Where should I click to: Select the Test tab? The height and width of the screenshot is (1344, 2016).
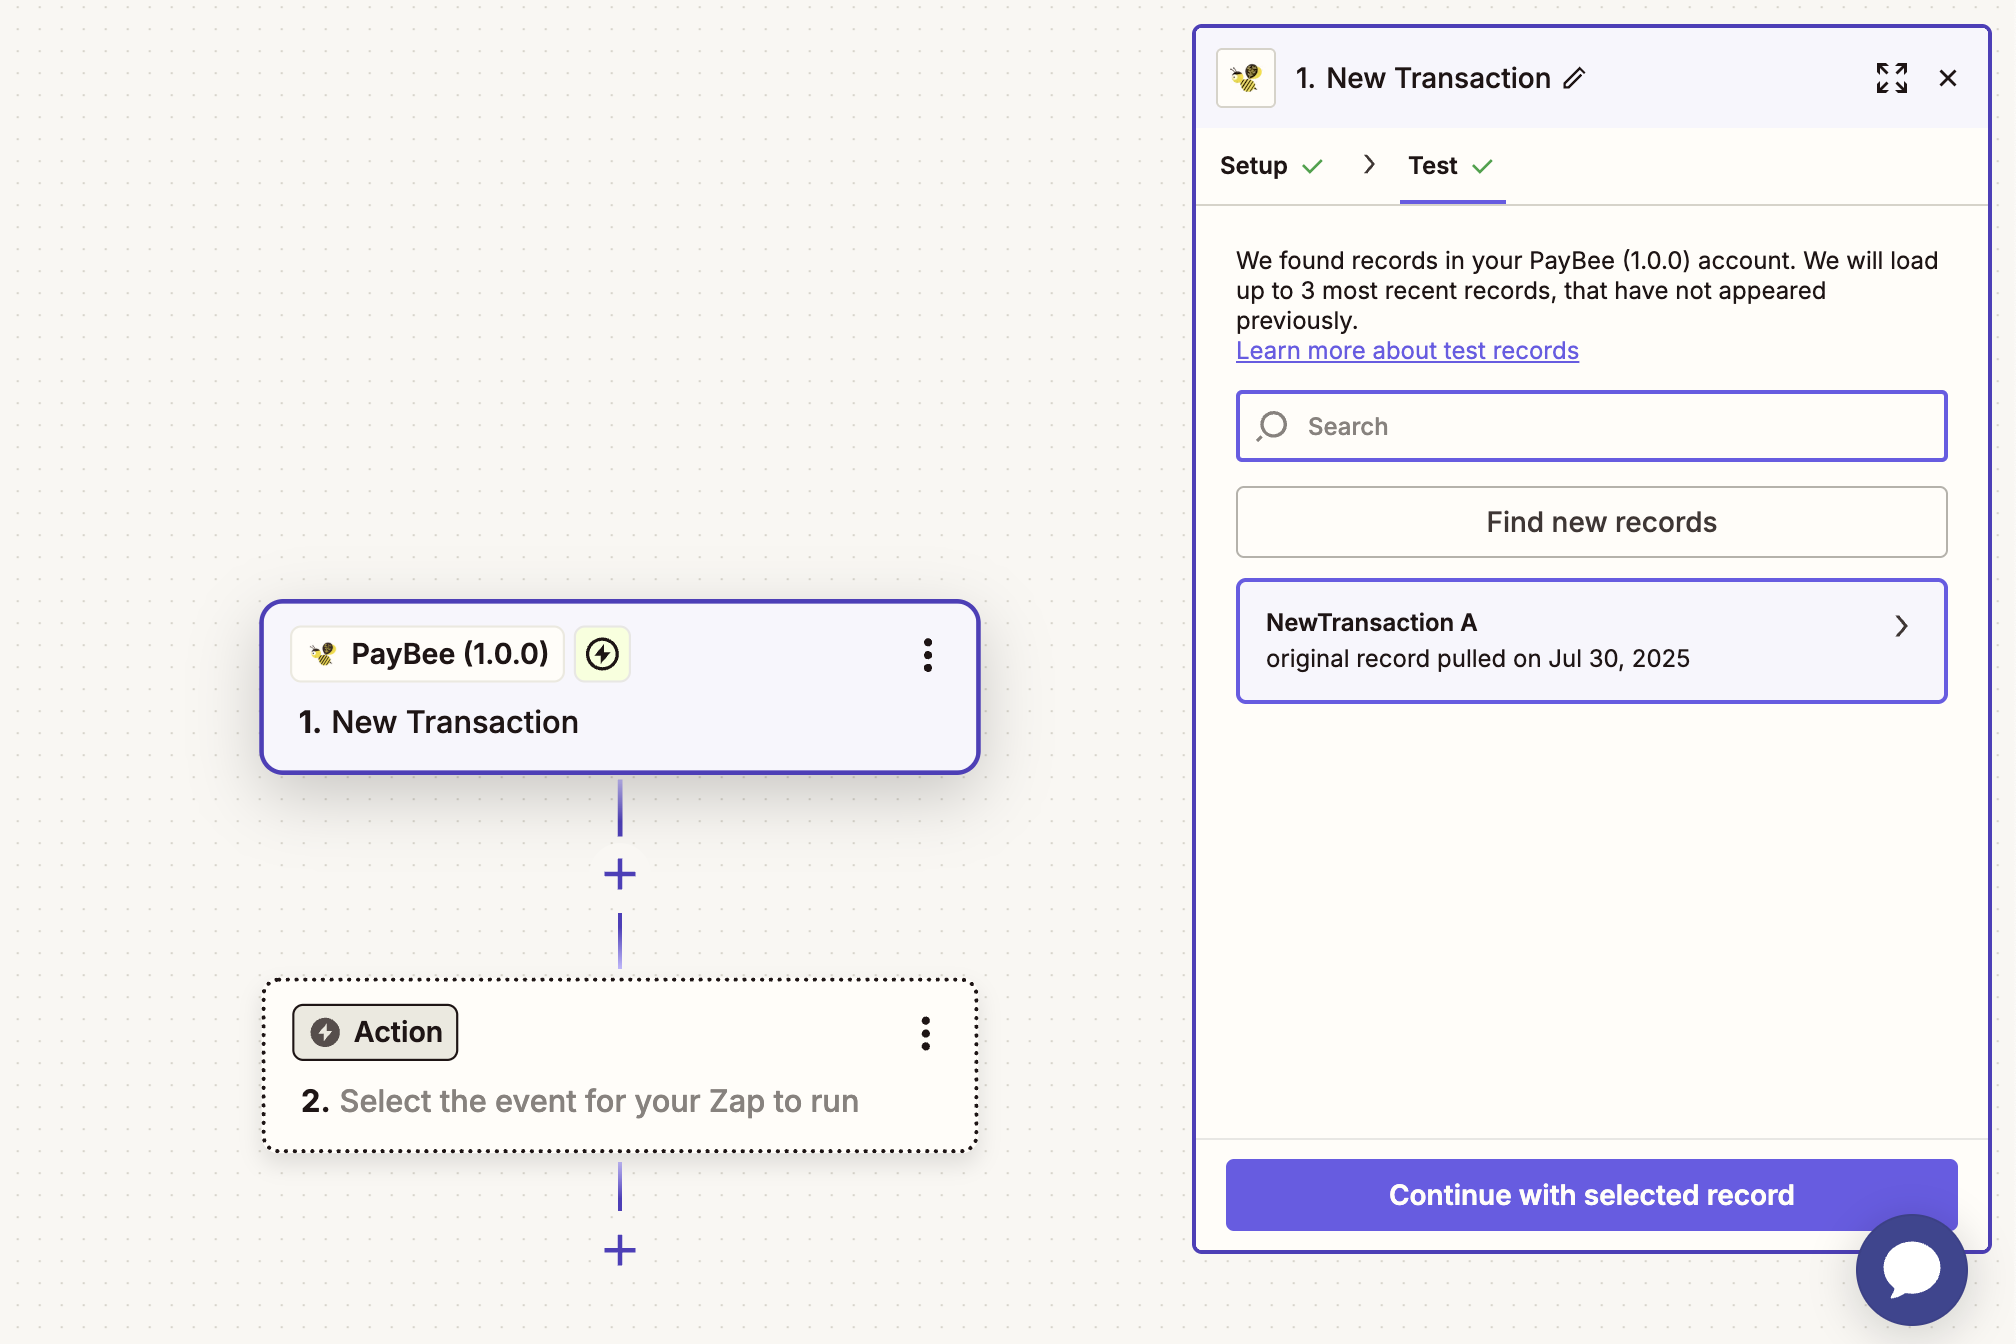1433,166
